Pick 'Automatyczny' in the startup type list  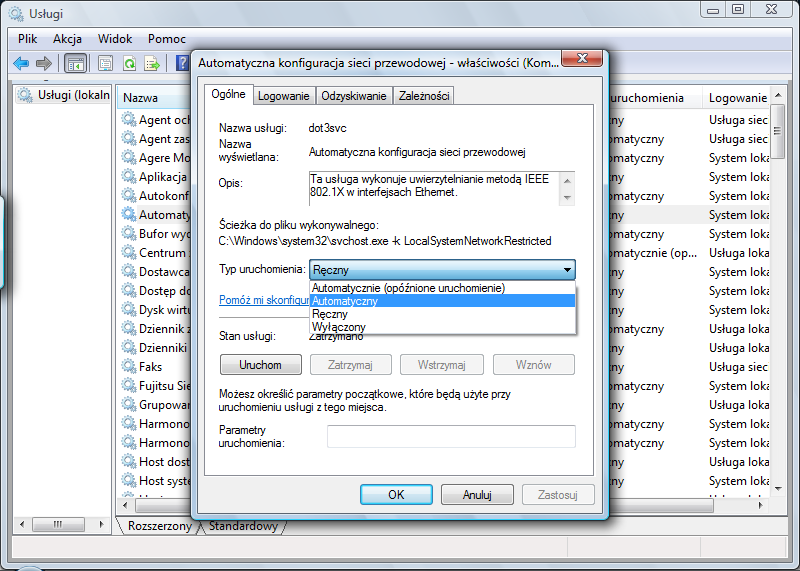(345, 301)
